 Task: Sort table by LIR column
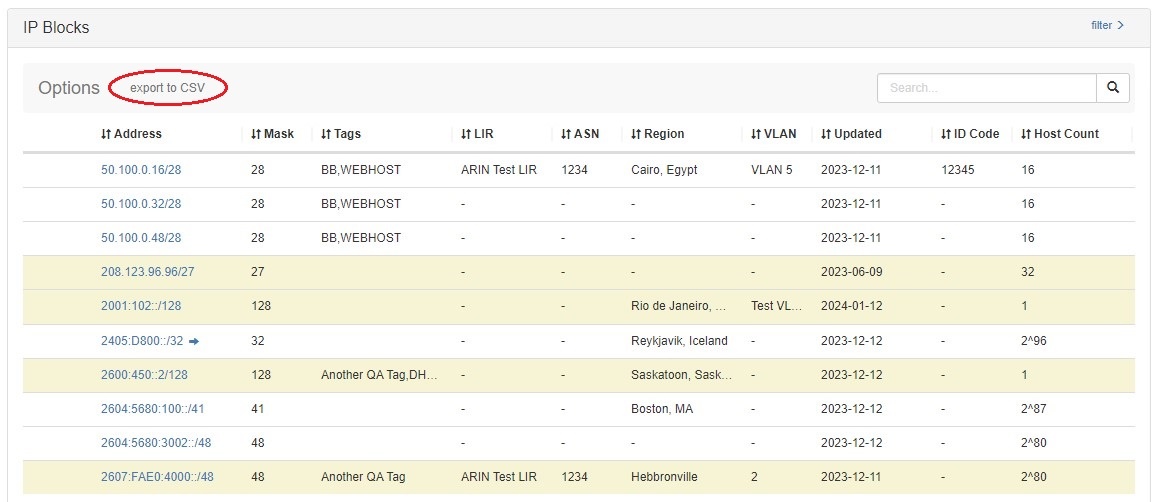(477, 134)
